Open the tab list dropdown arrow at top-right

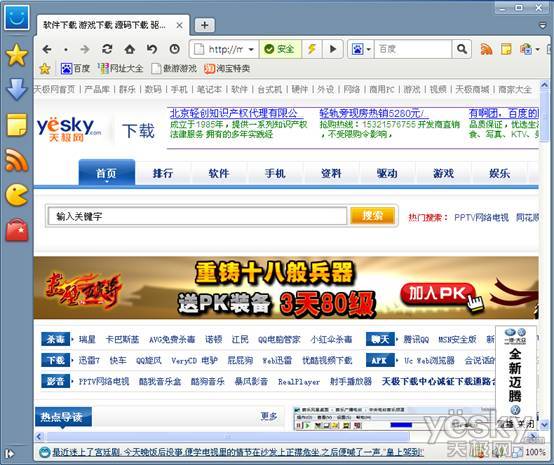pyautogui.click(x=542, y=25)
